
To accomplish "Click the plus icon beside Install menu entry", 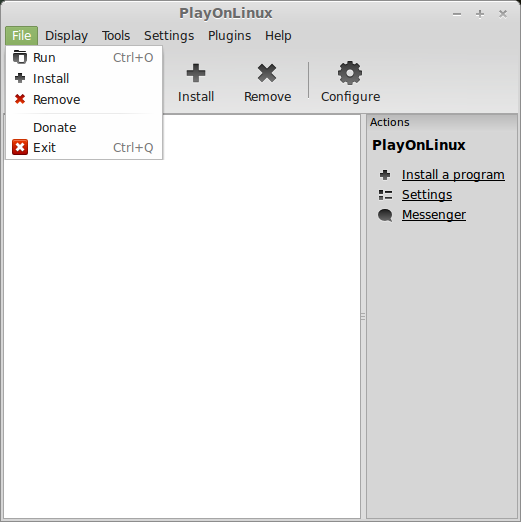I will coord(20,78).
